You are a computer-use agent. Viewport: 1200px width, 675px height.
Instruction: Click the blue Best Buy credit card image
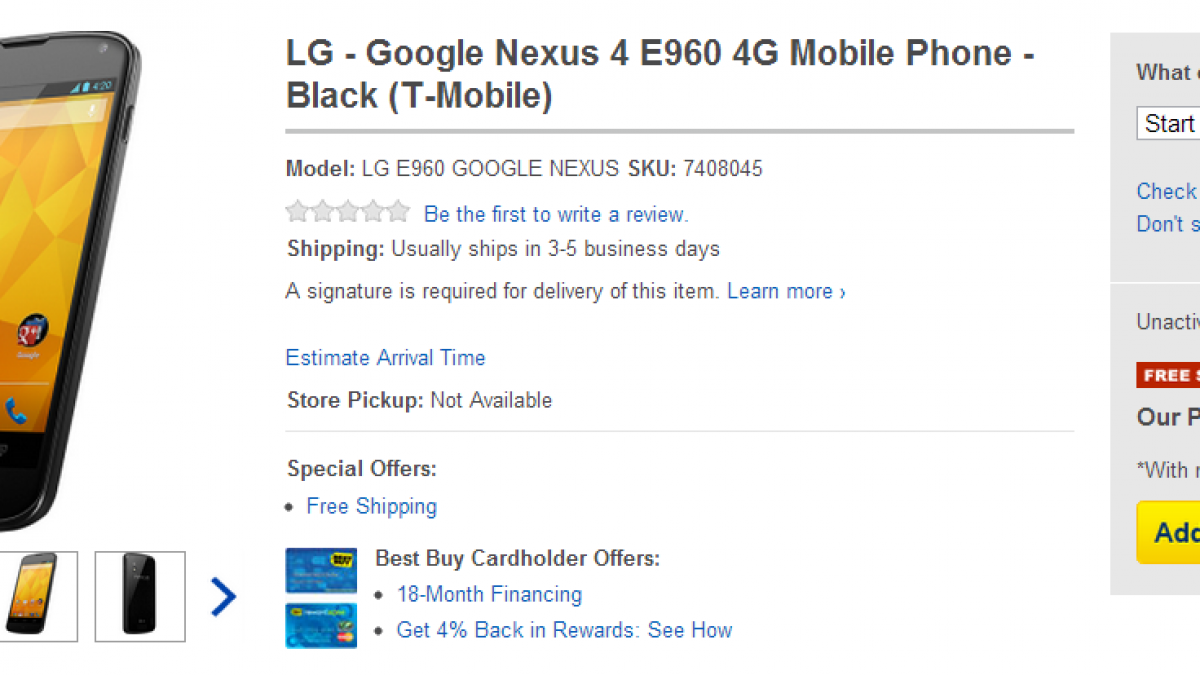[321, 571]
